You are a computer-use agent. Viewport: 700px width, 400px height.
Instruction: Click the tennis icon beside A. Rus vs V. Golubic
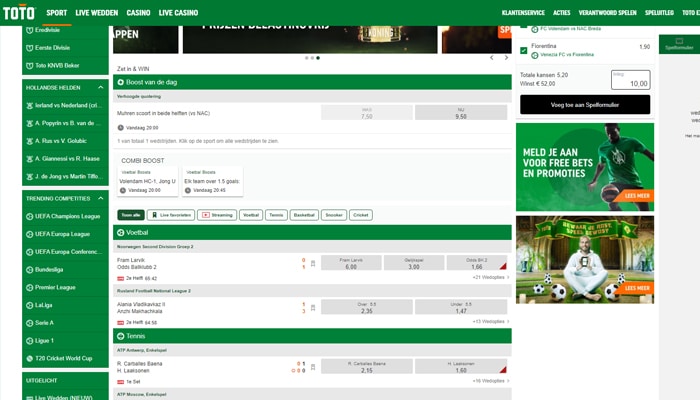29,141
